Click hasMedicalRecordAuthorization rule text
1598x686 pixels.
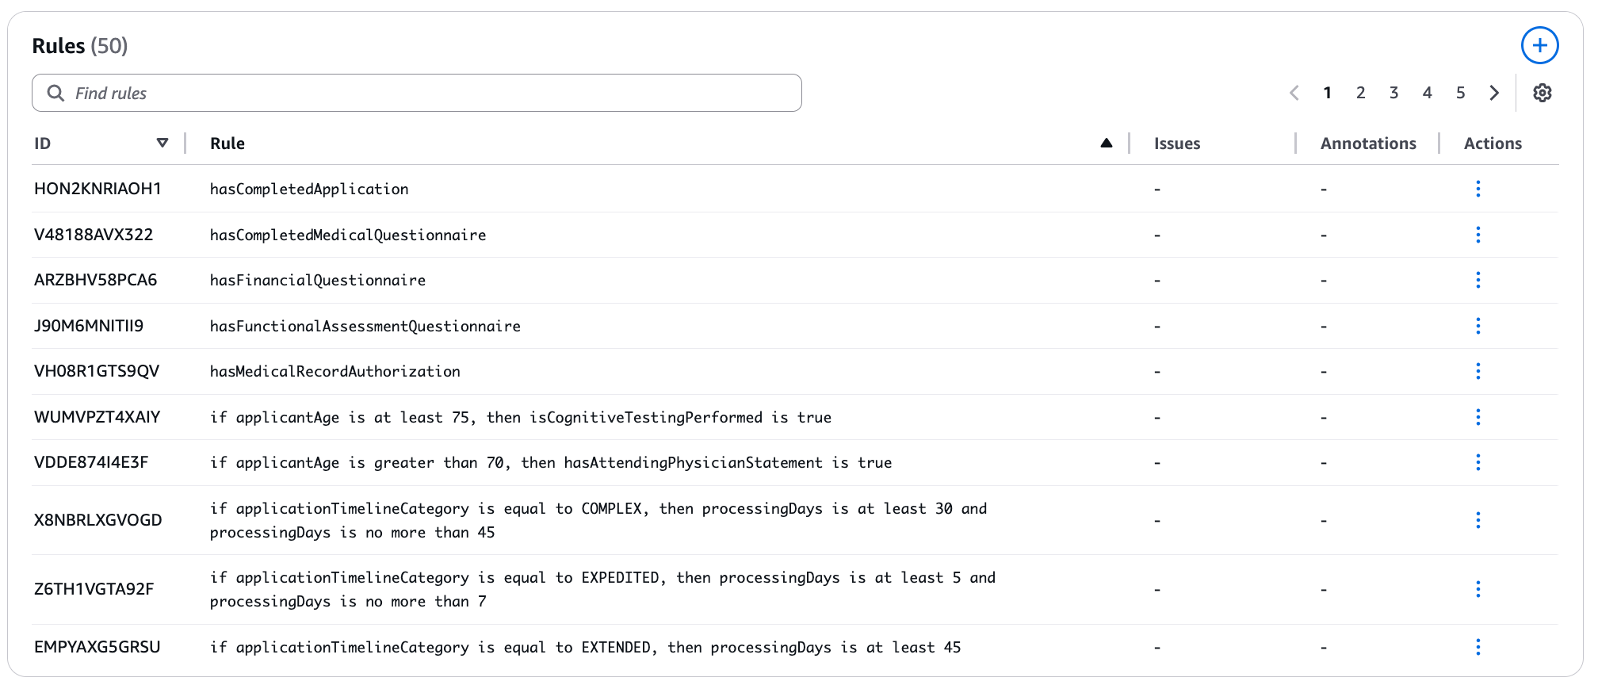(x=335, y=371)
